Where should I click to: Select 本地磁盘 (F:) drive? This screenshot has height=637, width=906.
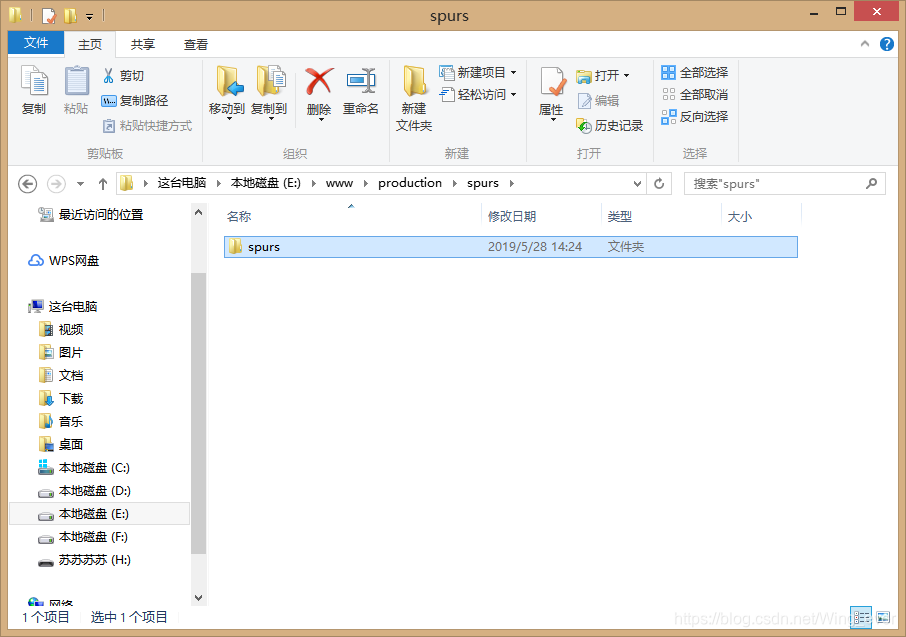coord(83,537)
